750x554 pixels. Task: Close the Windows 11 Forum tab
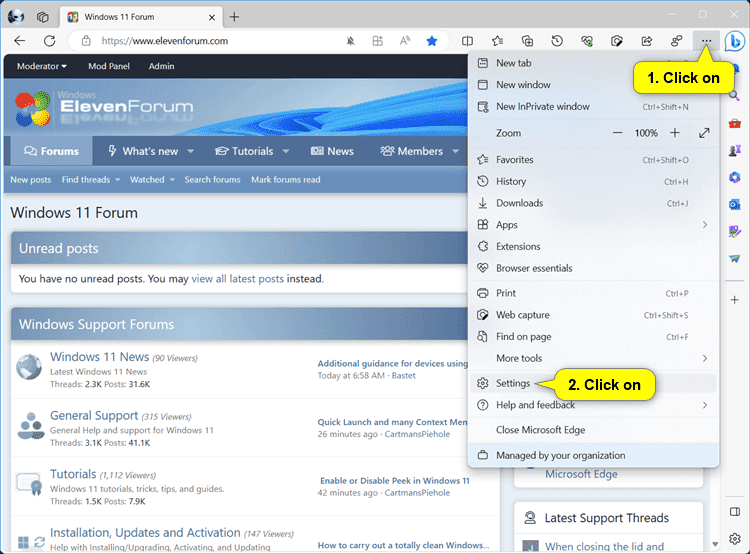212,17
